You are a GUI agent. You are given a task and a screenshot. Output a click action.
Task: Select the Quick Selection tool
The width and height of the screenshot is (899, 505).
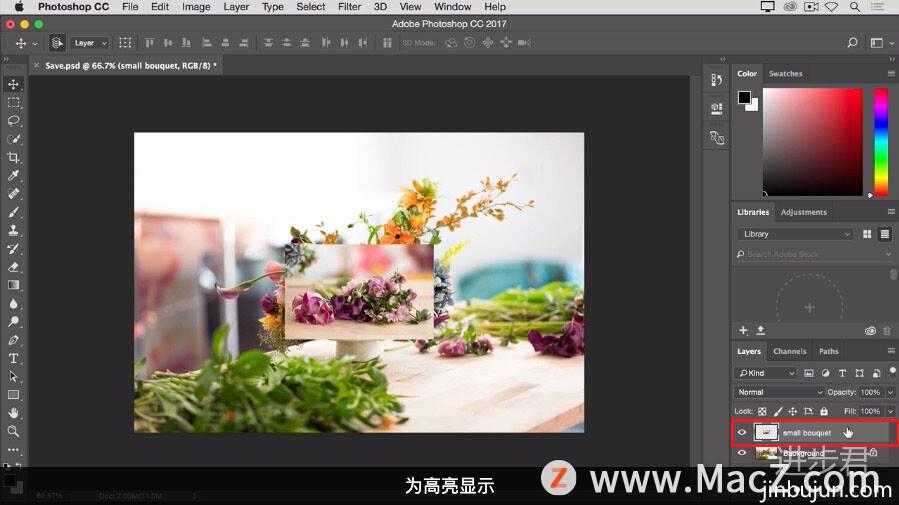pos(13,139)
